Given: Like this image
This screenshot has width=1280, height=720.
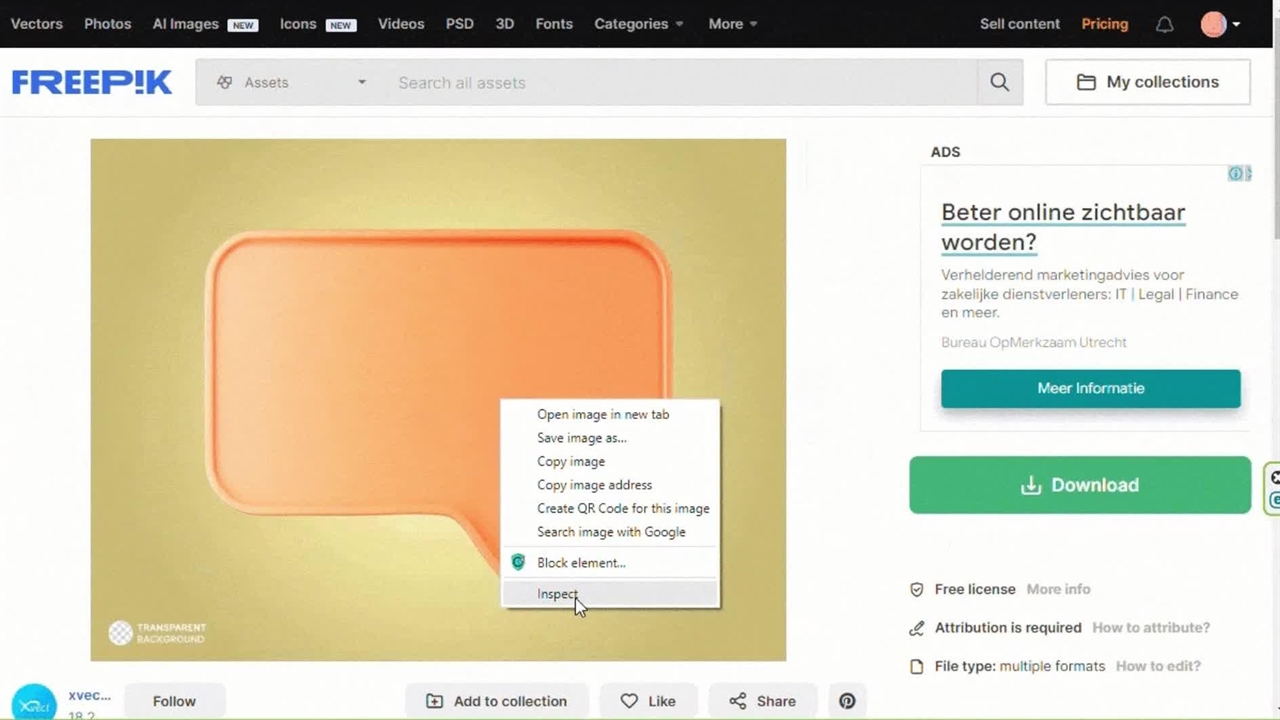Looking at the screenshot, I should pyautogui.click(x=647, y=701).
